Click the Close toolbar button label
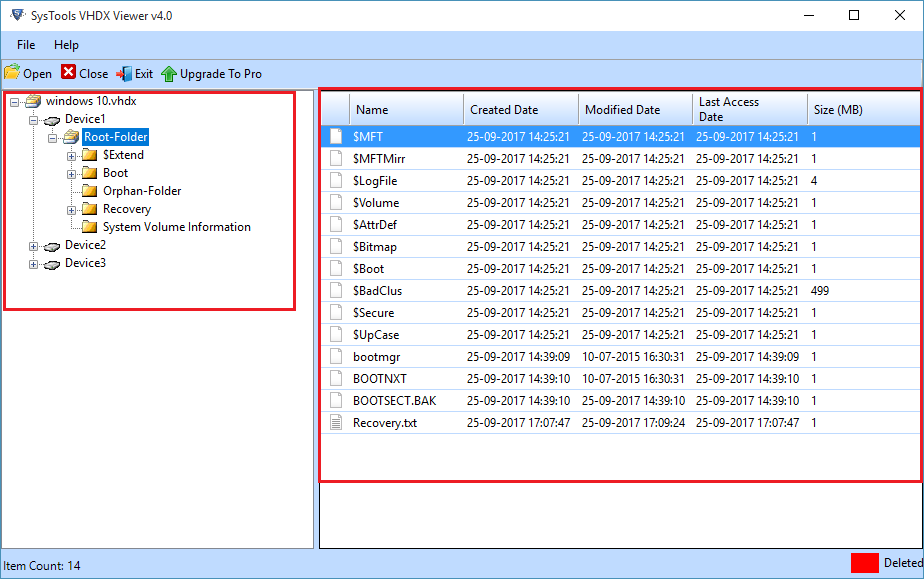This screenshot has height=579, width=924. 94,74
